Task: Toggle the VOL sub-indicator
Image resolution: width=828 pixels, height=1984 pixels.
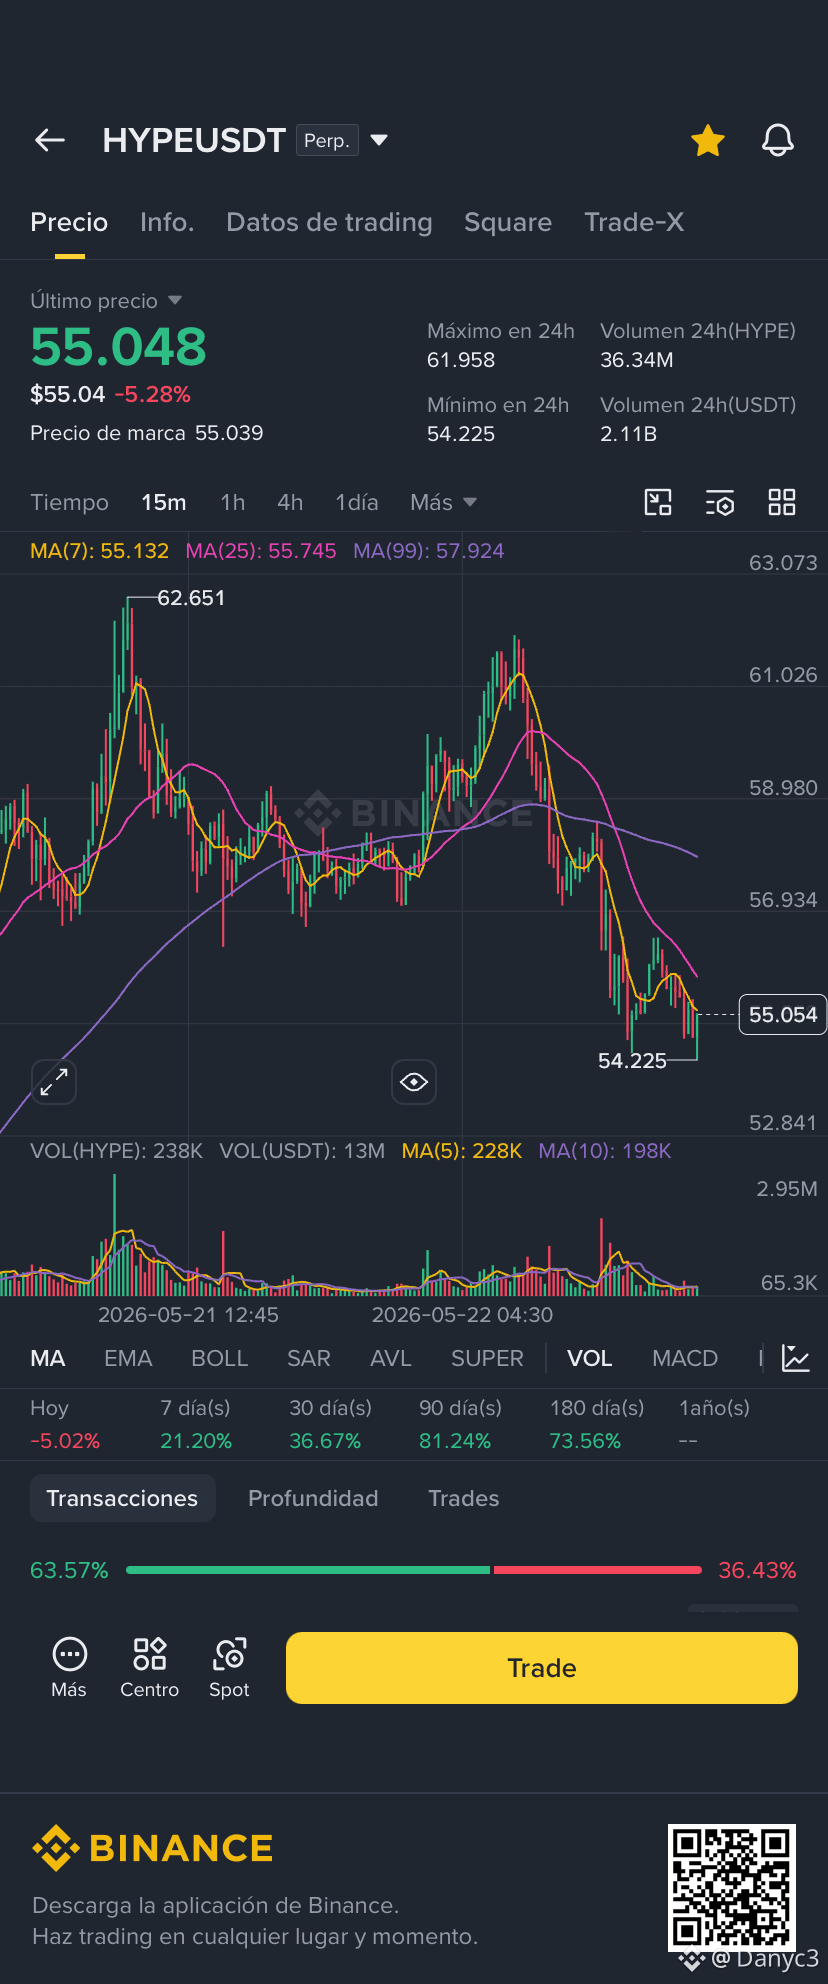Action: point(589,1358)
